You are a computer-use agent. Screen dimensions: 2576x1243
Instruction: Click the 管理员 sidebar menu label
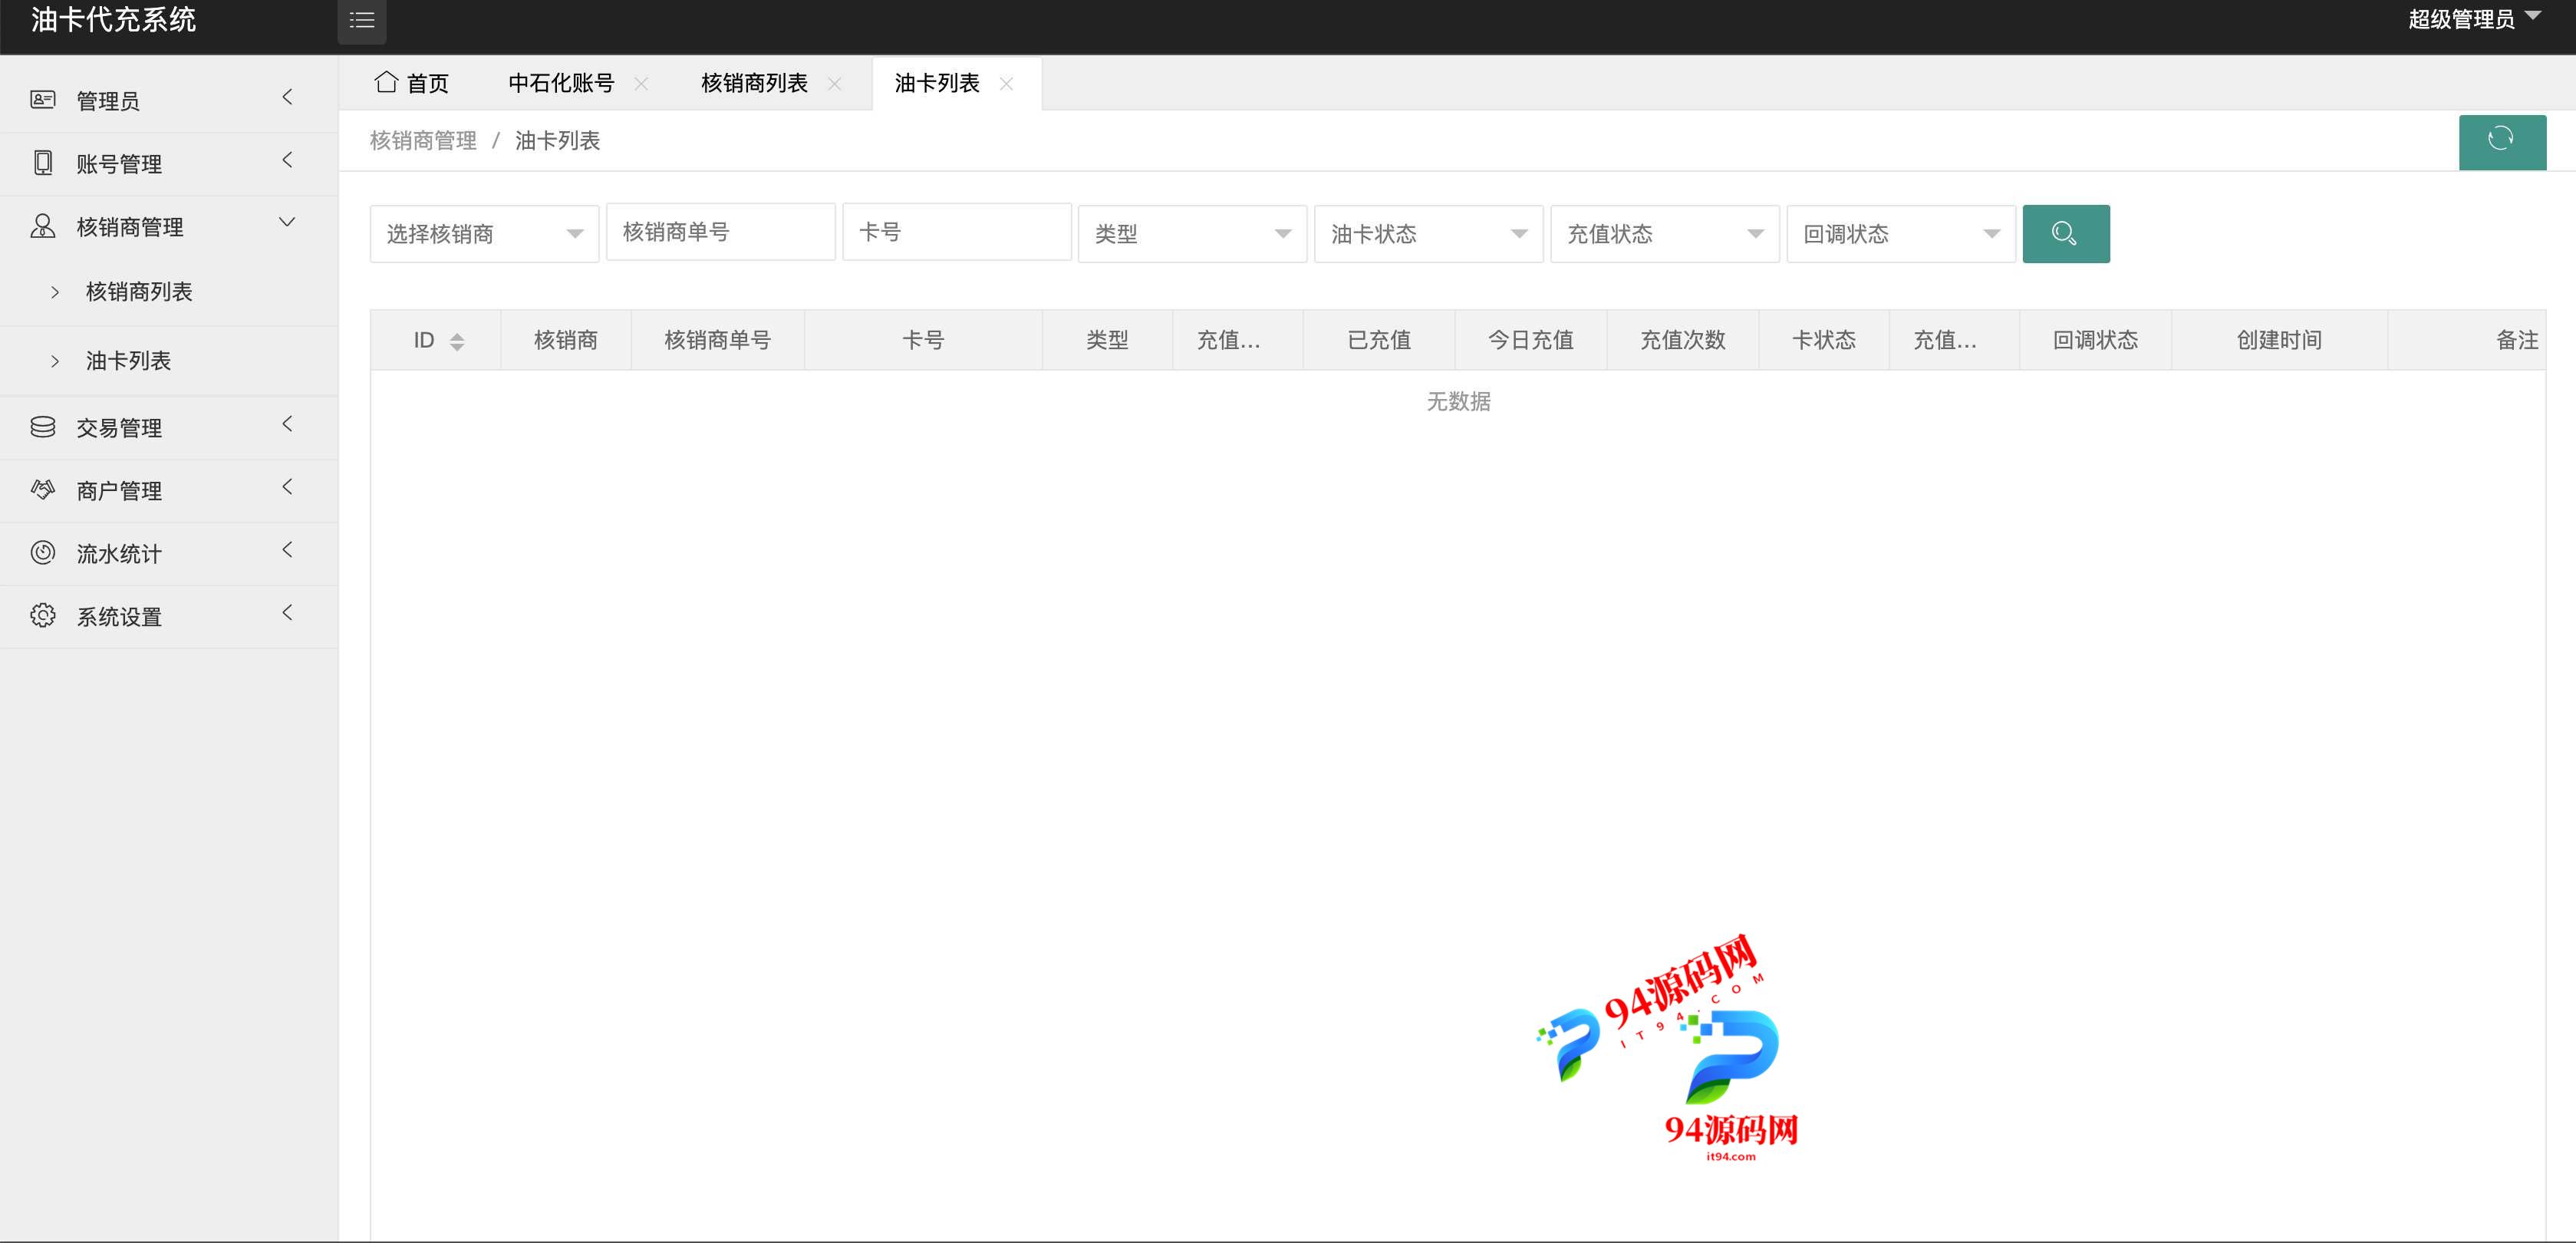tap(108, 101)
